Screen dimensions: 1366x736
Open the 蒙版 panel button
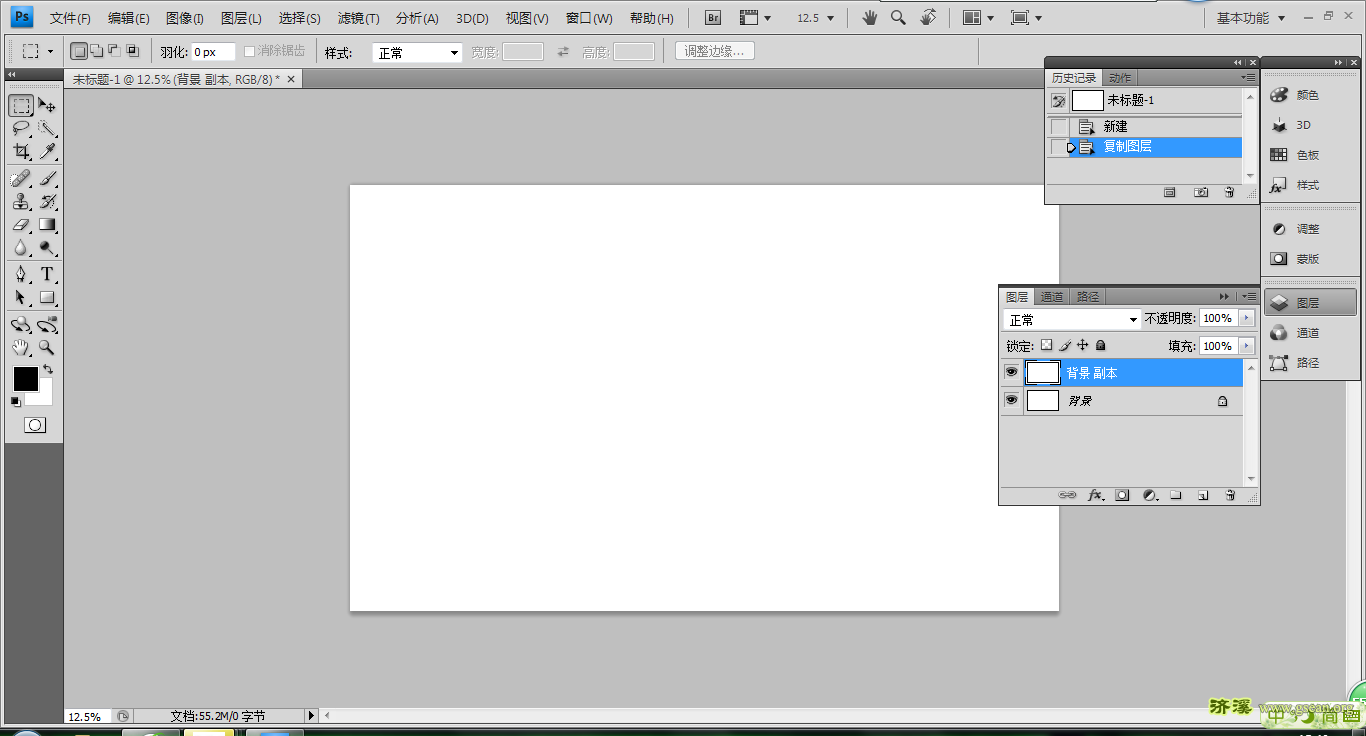tap(1310, 259)
